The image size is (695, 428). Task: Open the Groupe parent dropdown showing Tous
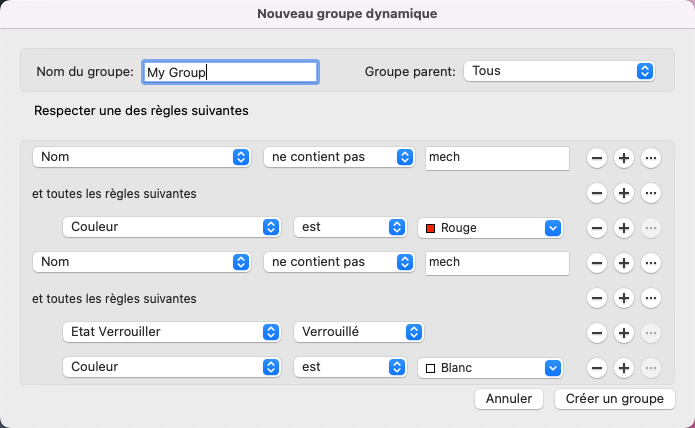click(559, 72)
